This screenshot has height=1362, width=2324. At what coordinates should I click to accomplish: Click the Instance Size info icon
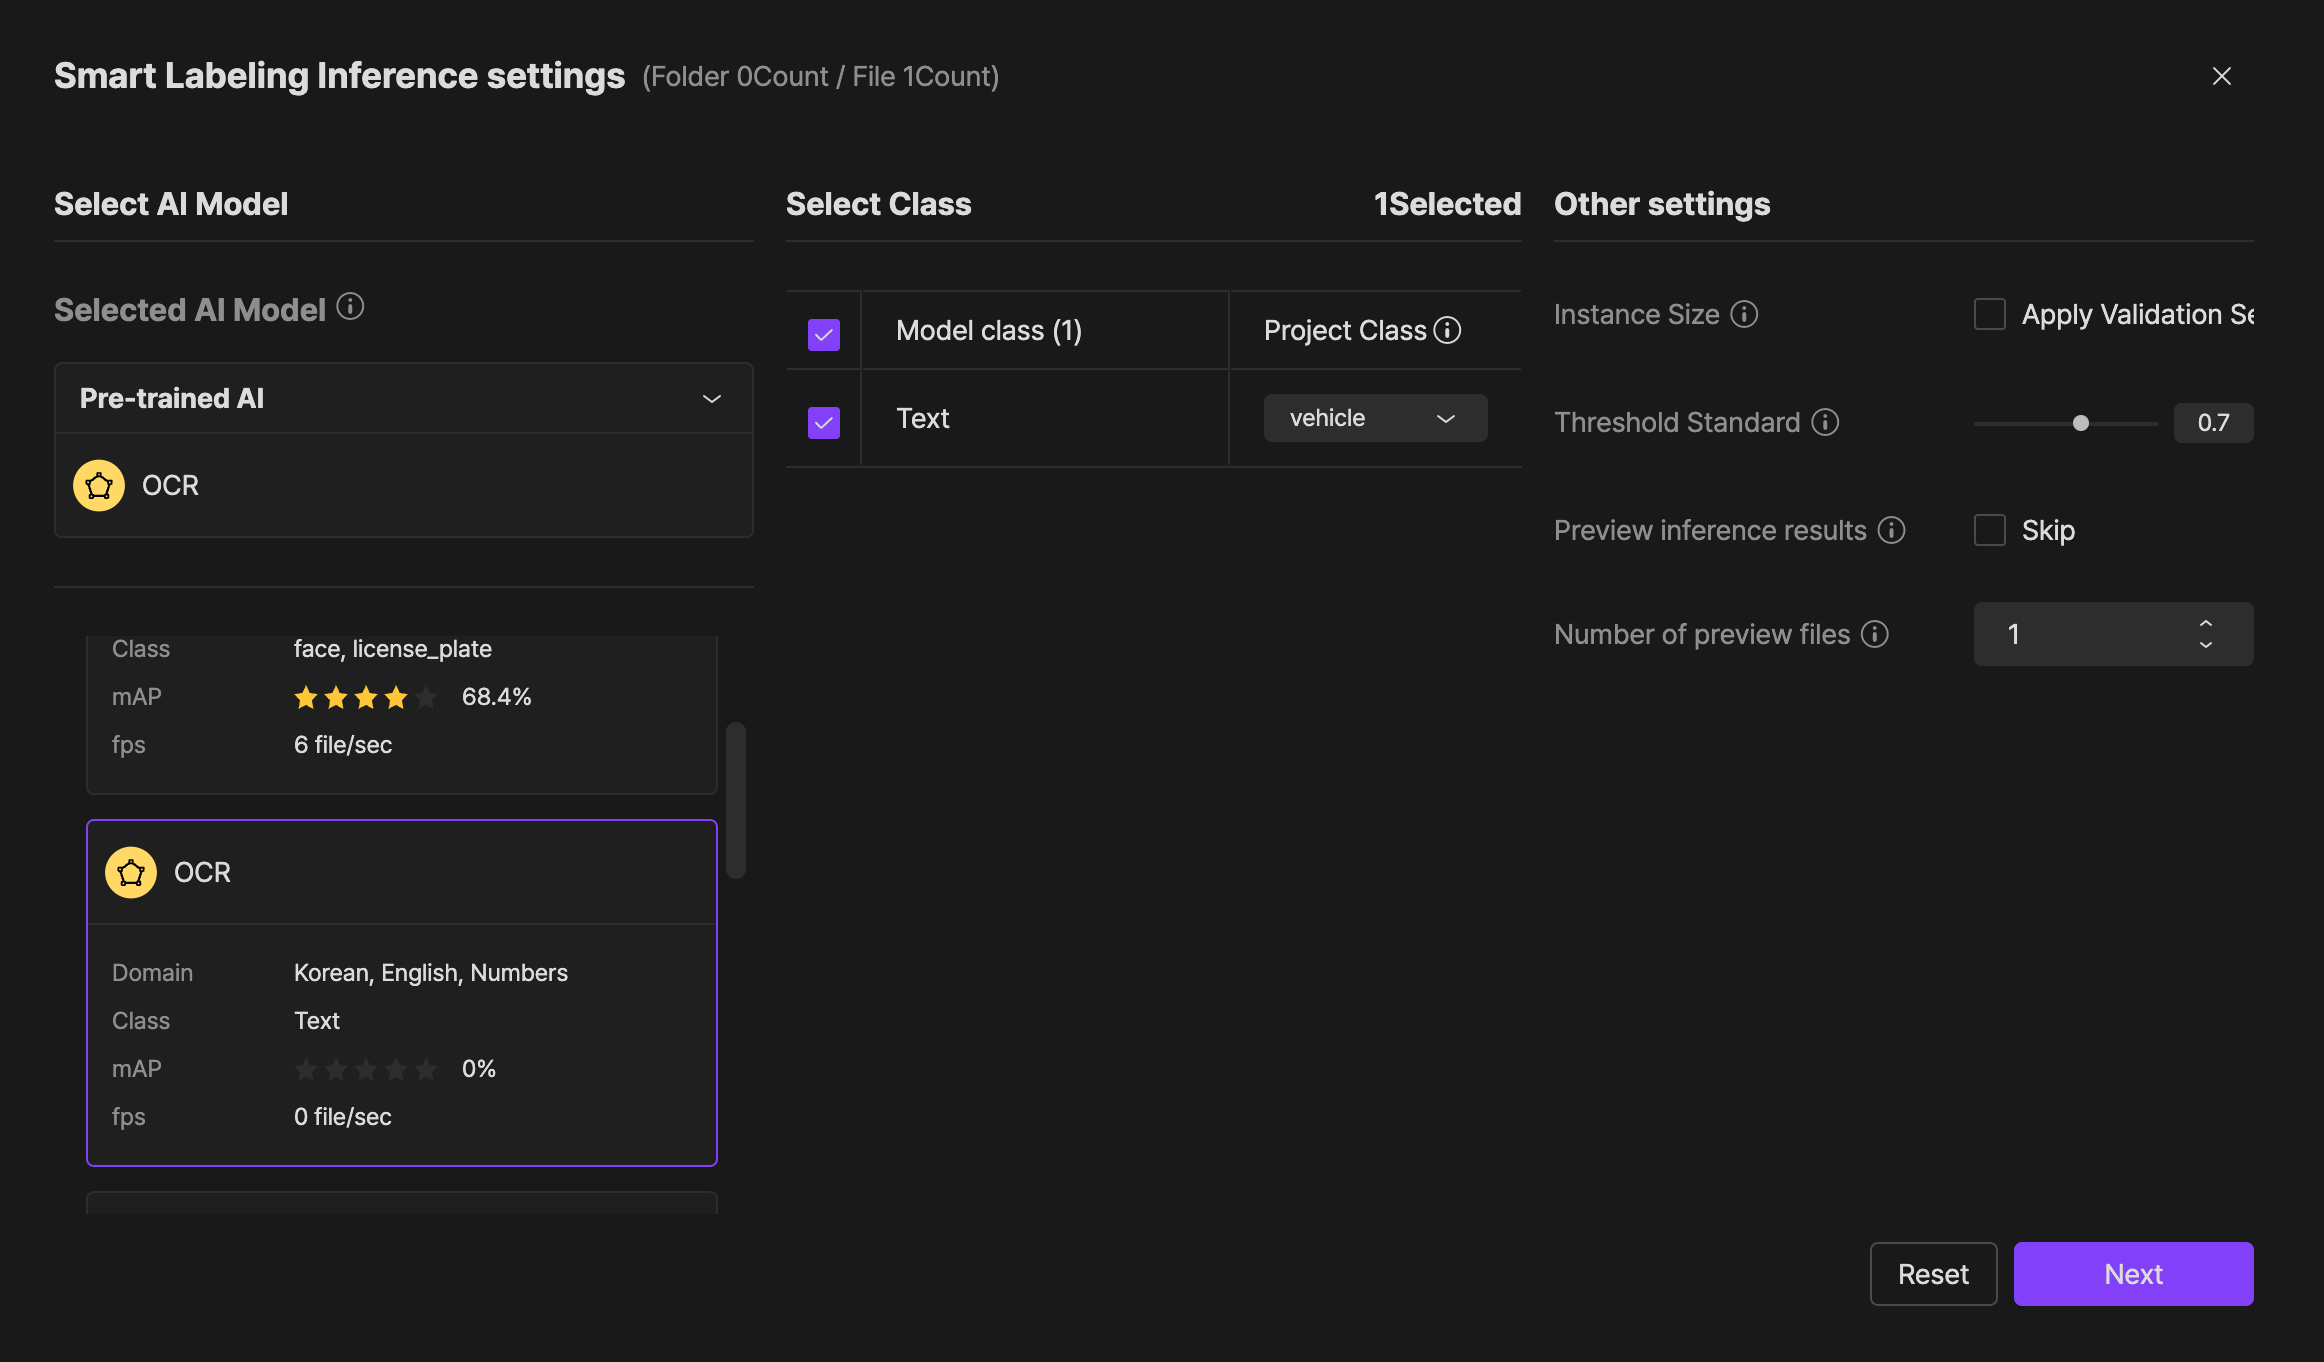[1744, 314]
